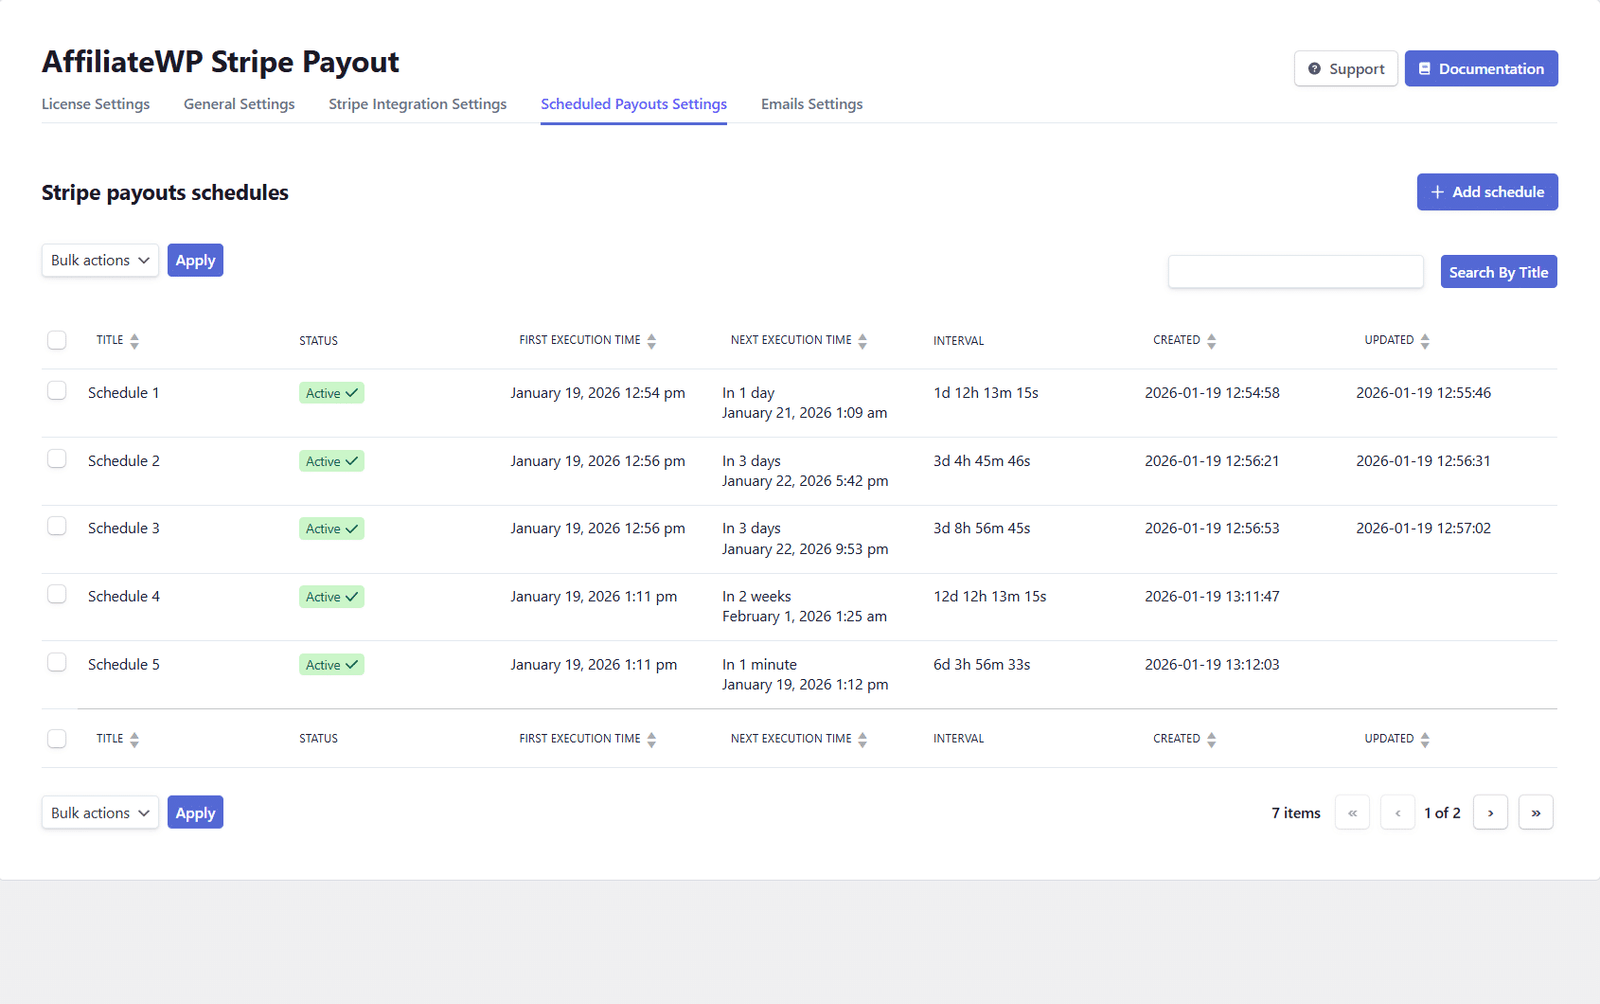Click interval value 12d 12h 13m 15s
Viewport: 1600px width, 1004px height.
[x=990, y=596]
